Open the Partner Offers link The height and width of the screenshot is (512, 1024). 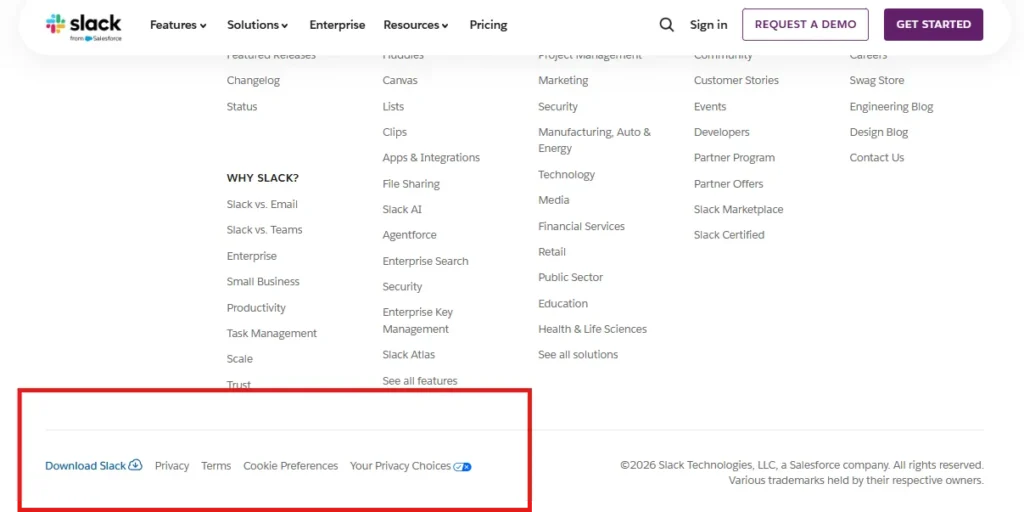[x=728, y=184]
